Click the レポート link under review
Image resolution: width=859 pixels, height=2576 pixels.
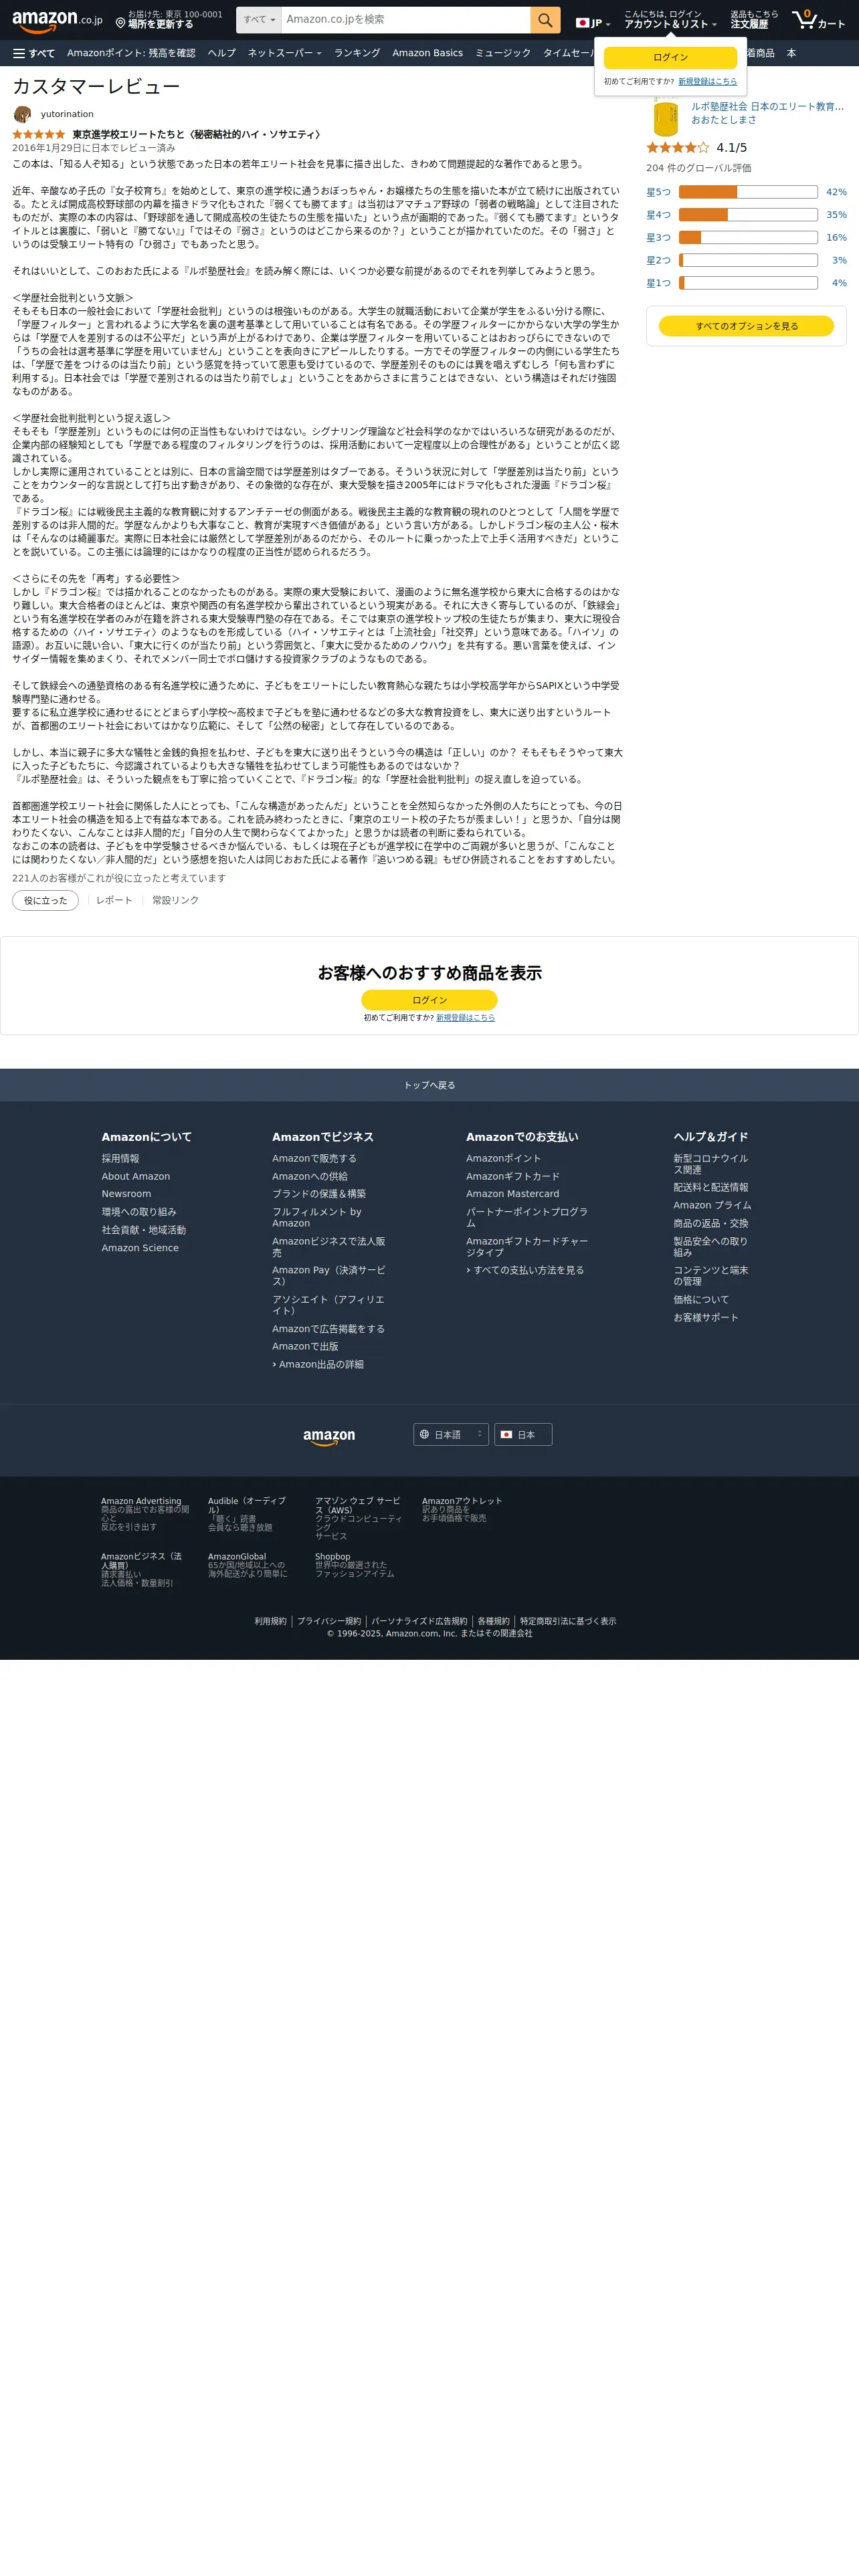114,901
